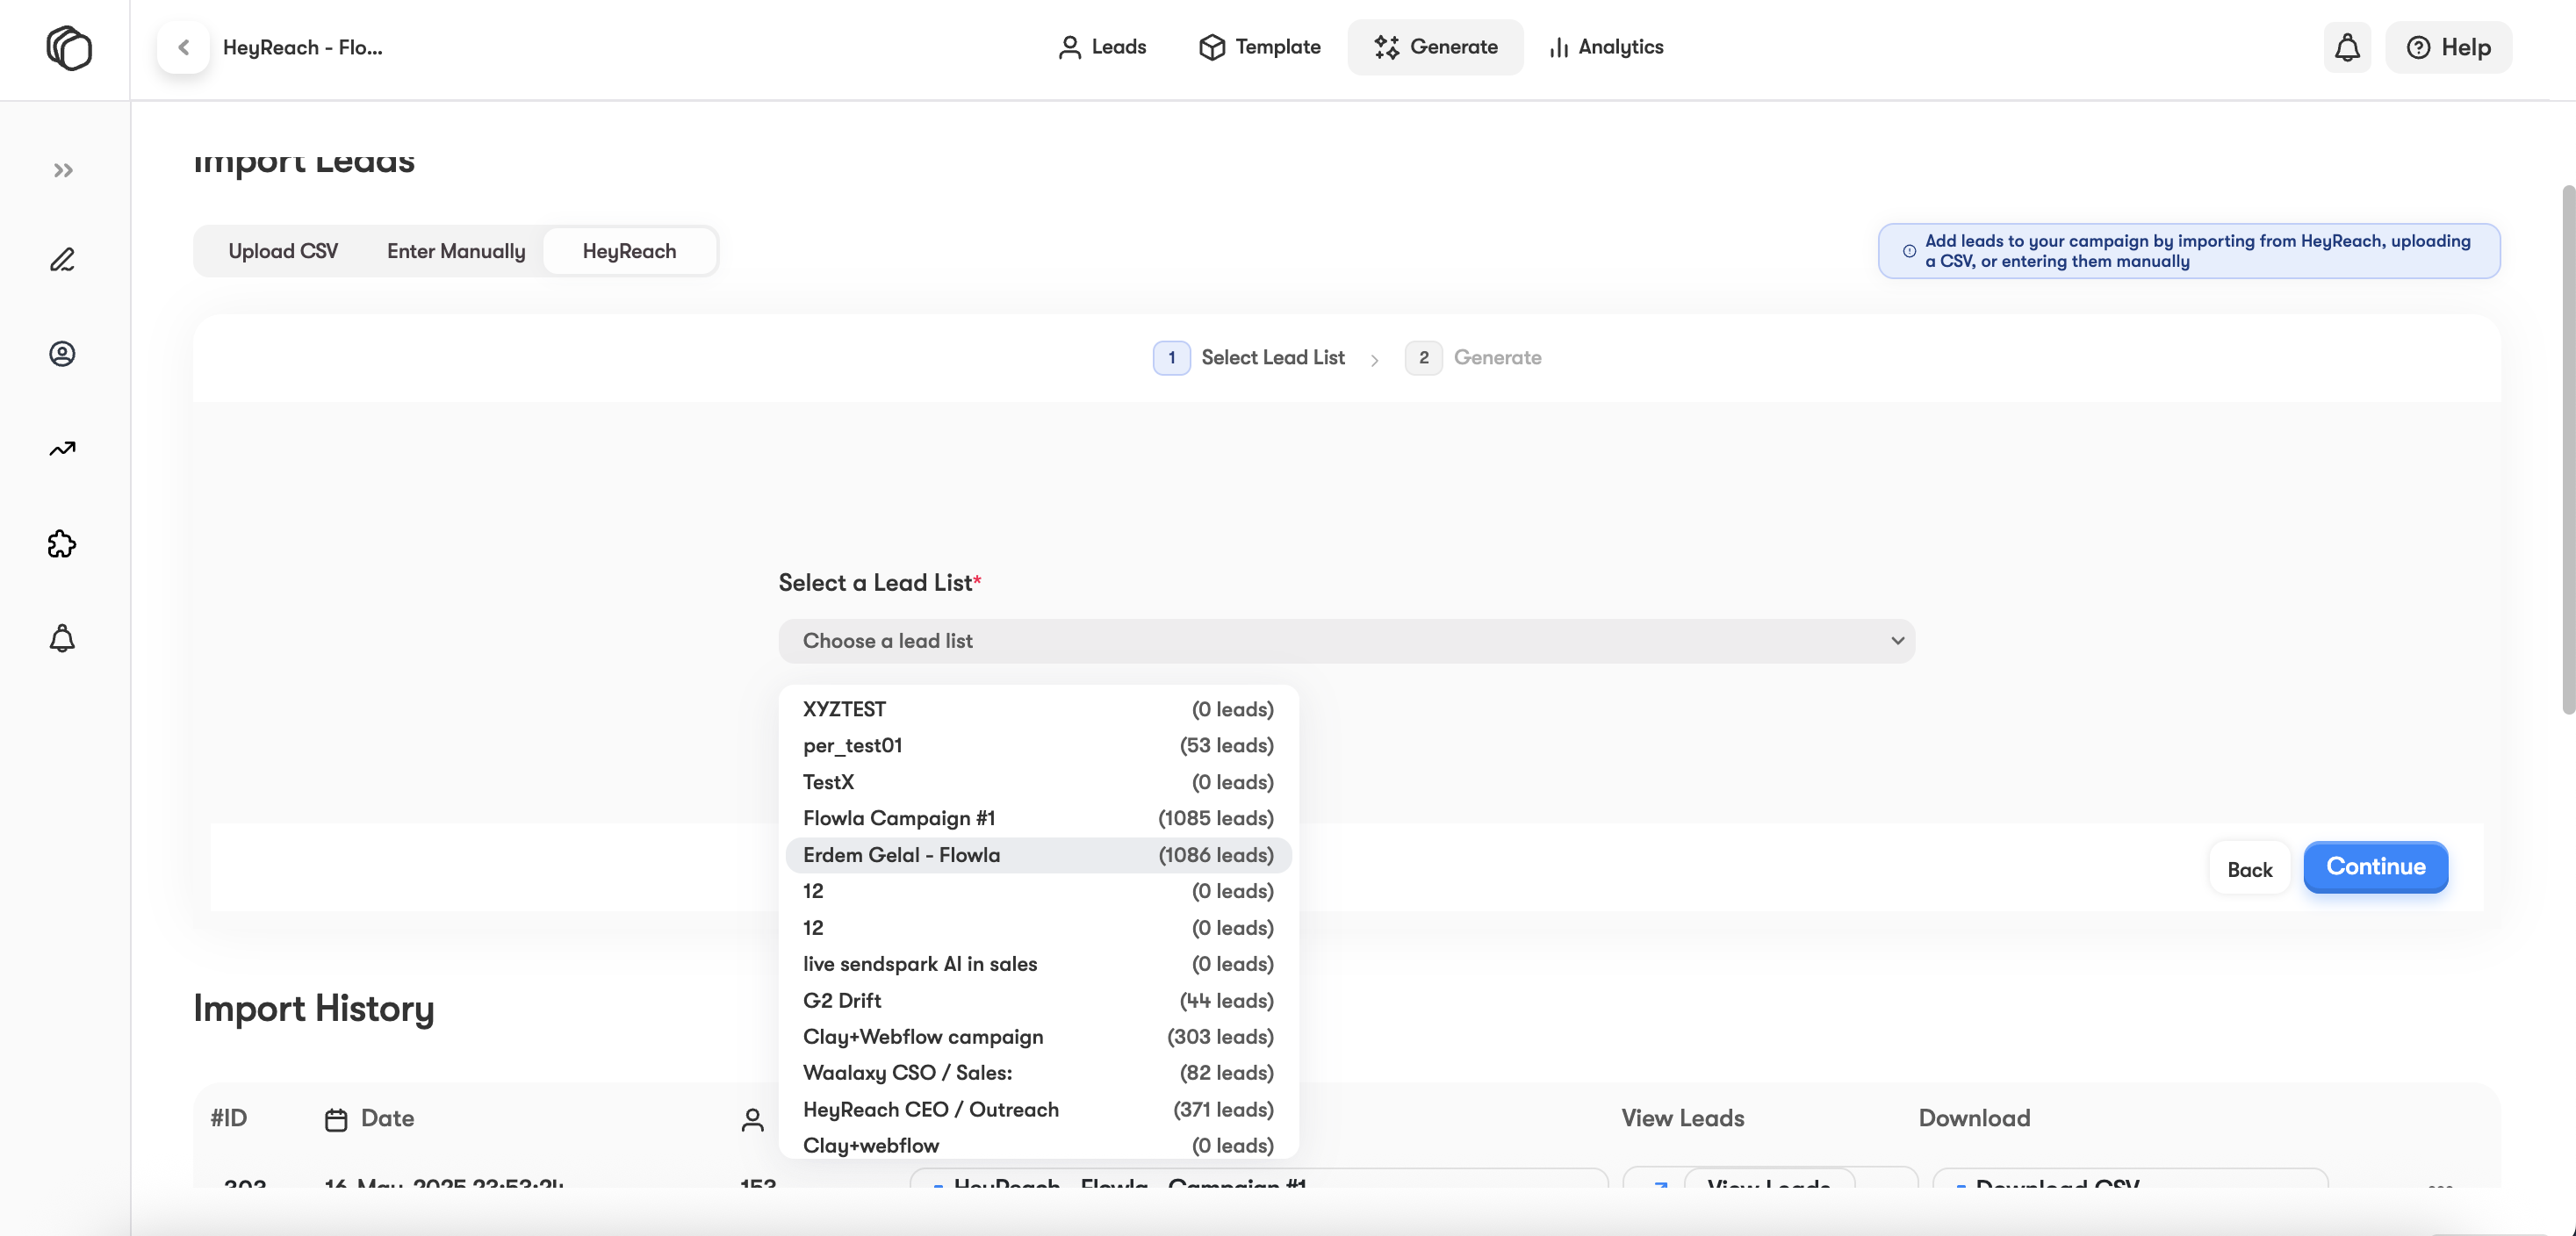The image size is (2576, 1236).
Task: Click the person icon column header
Action: tap(752, 1119)
